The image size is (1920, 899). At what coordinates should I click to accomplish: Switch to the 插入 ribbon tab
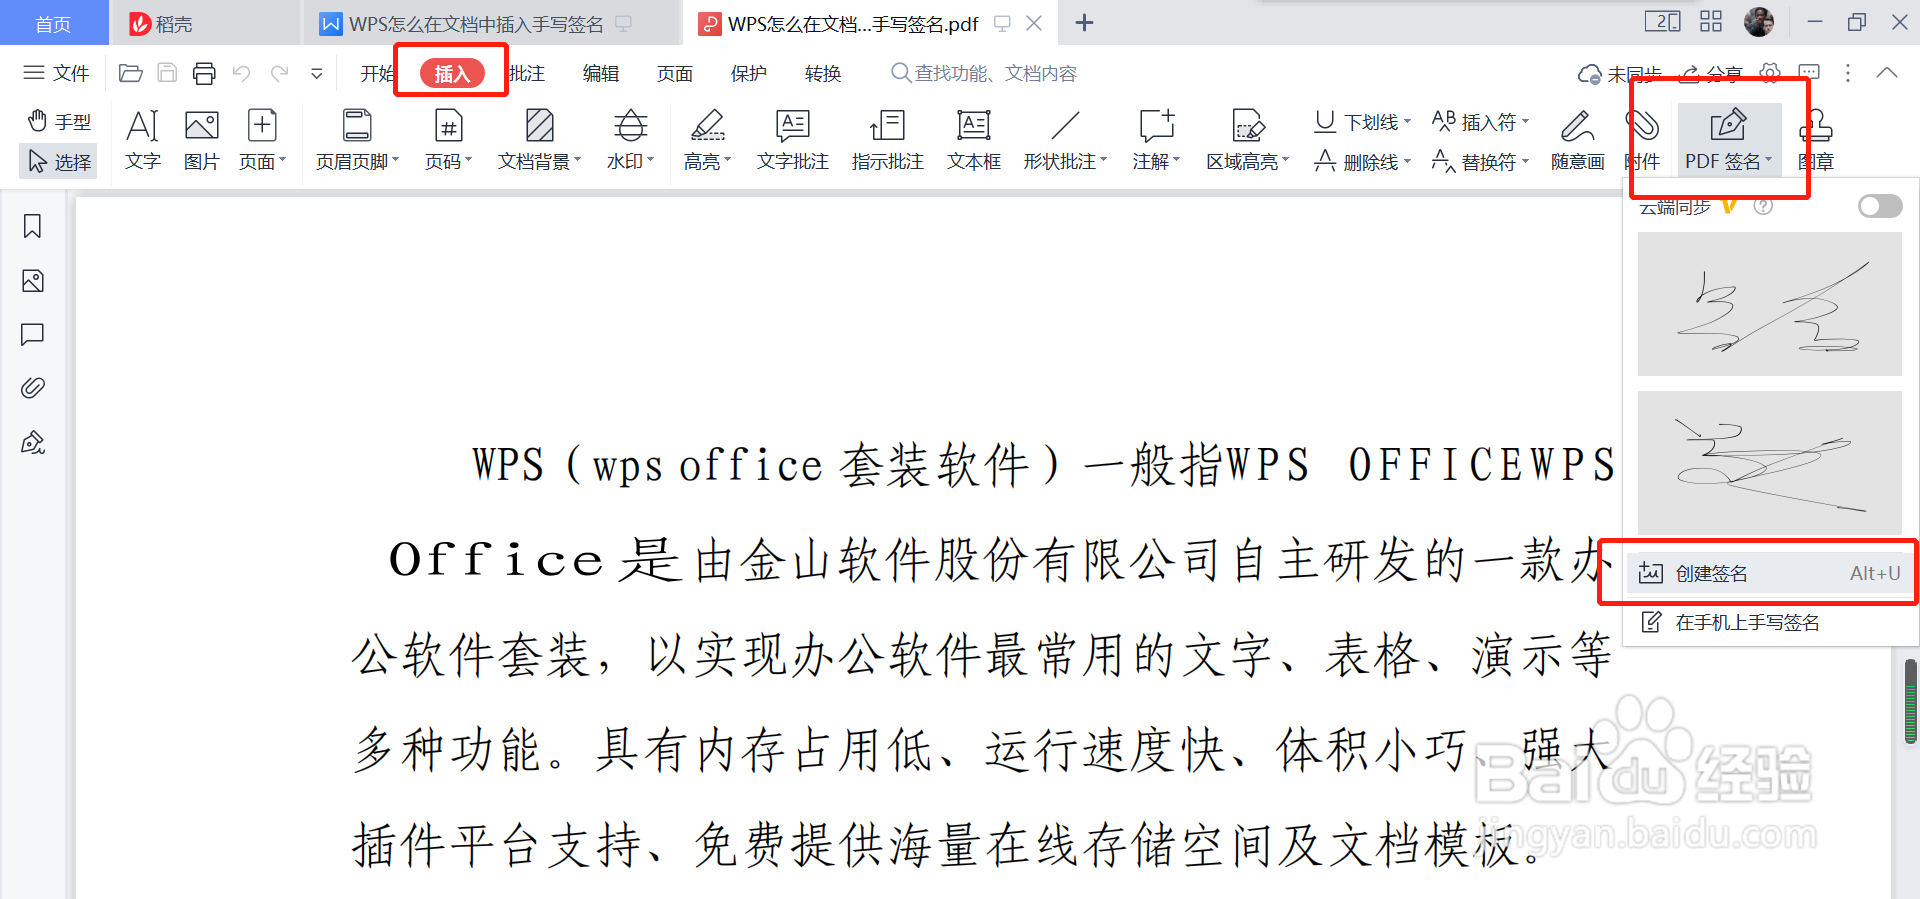click(452, 73)
